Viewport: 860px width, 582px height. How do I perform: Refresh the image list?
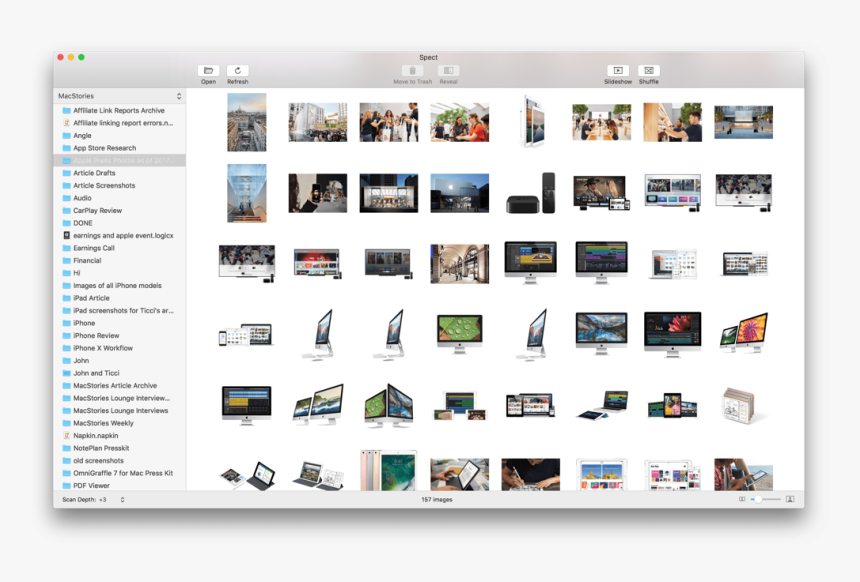(237, 71)
